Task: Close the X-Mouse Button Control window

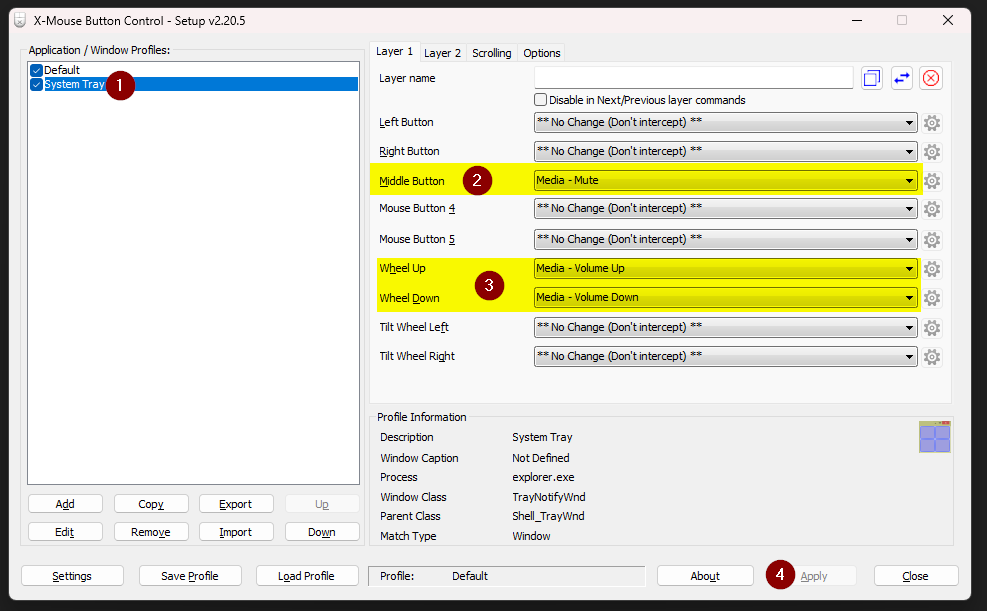Action: point(948,20)
